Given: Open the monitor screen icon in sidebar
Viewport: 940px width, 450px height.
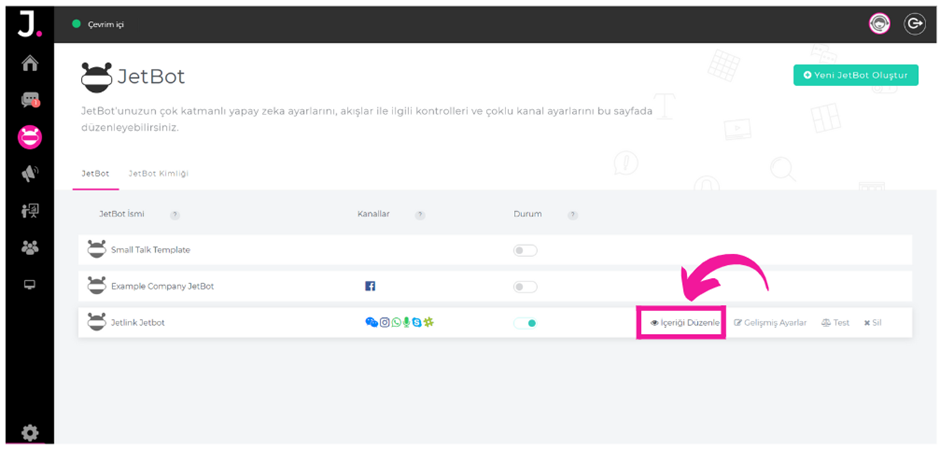Looking at the screenshot, I should (30, 284).
